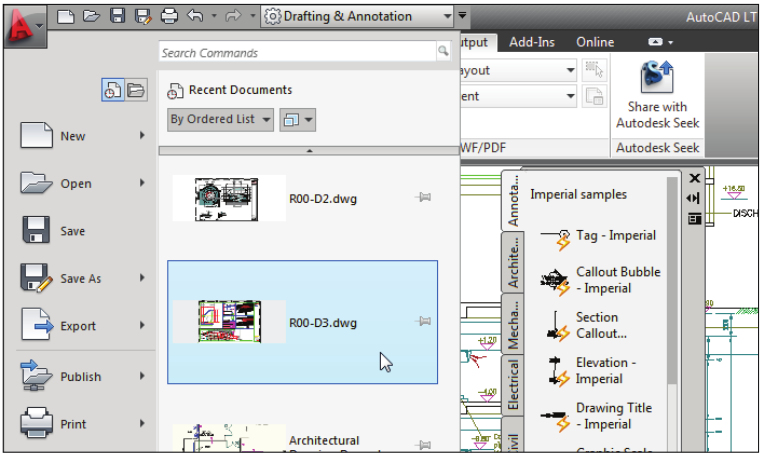Toggle the Open Documents view button
761x454 pixels.
click(x=136, y=90)
